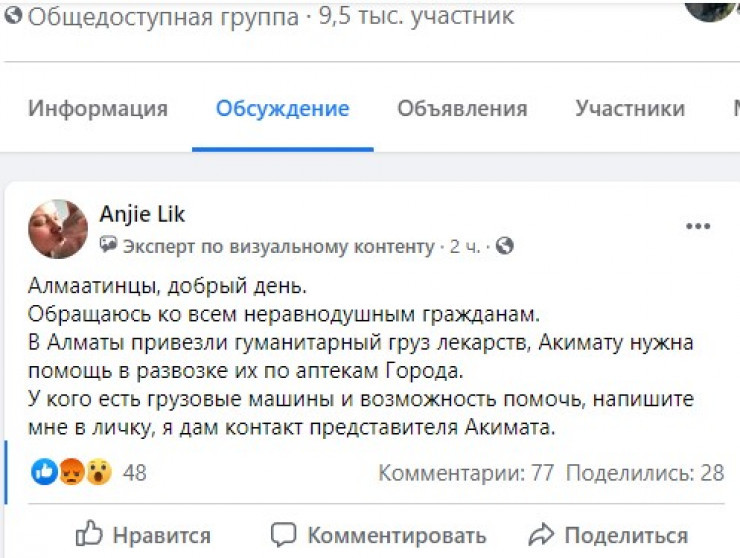This screenshot has height=558, width=740.
Task: Click the 48 reactions count
Action: (134, 473)
